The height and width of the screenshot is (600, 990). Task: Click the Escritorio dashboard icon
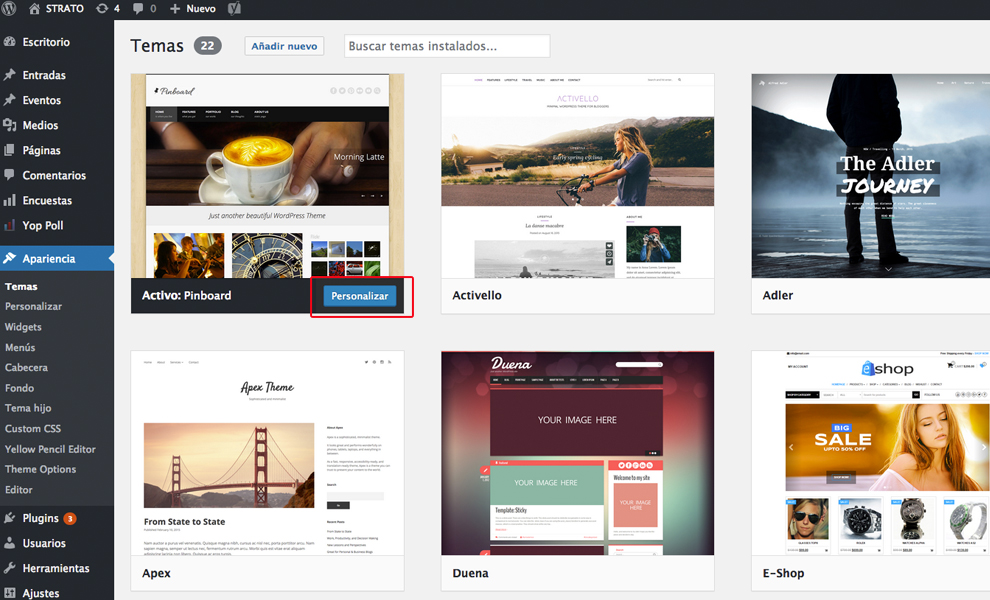tap(9, 42)
